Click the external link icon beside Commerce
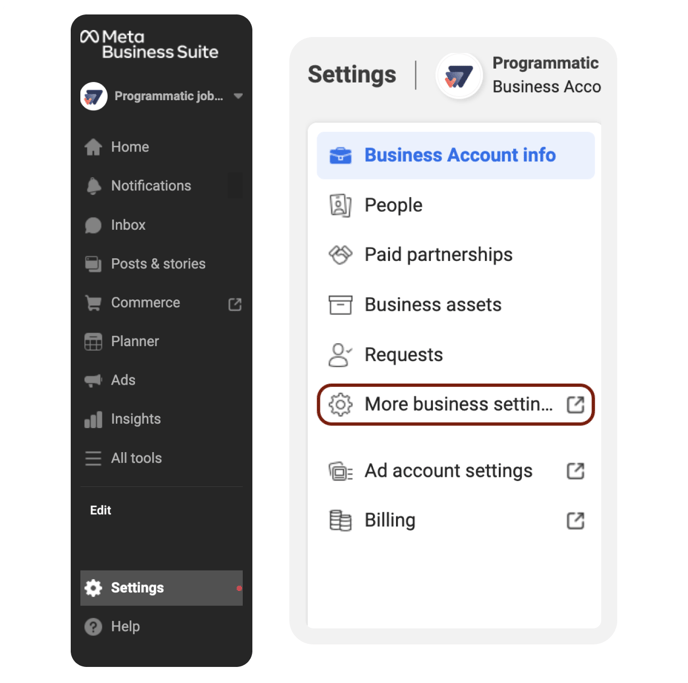688x683 pixels. [x=235, y=304]
